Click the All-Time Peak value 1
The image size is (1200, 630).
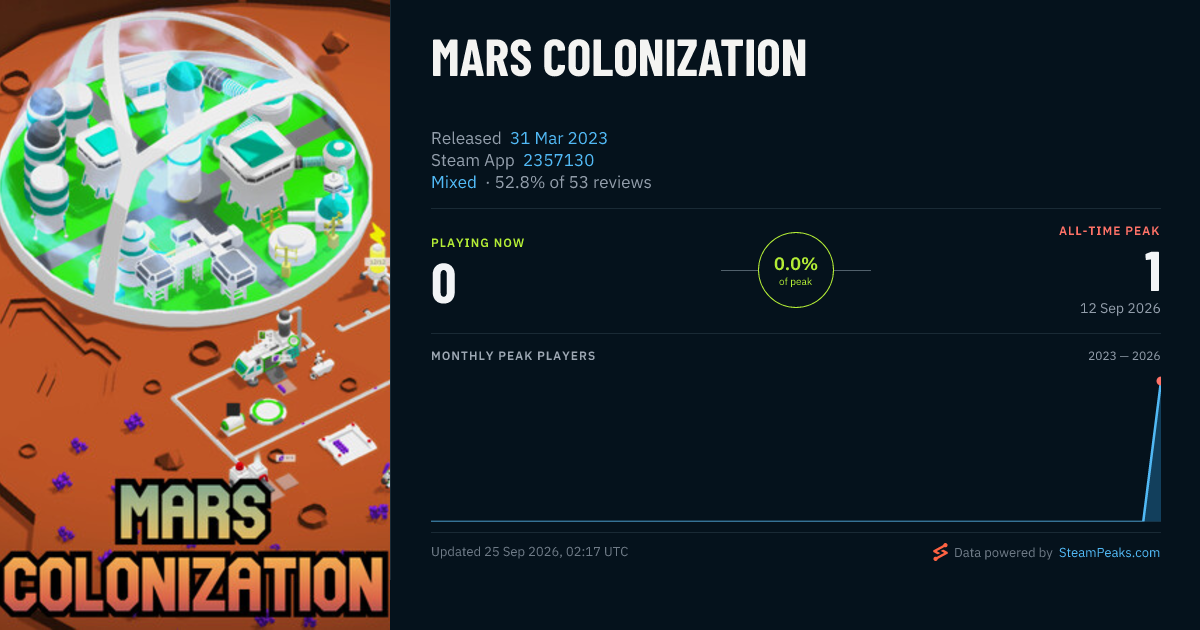[1152, 272]
